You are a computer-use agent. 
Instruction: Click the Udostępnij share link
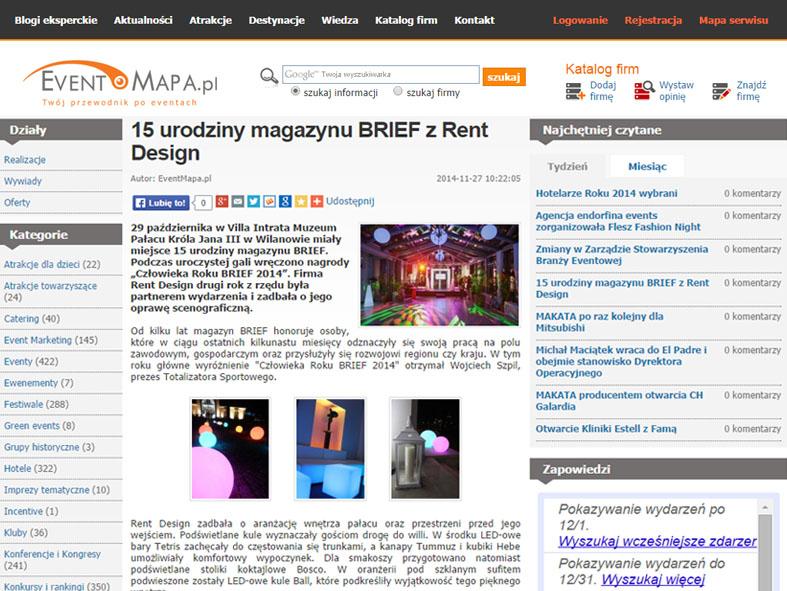(350, 201)
